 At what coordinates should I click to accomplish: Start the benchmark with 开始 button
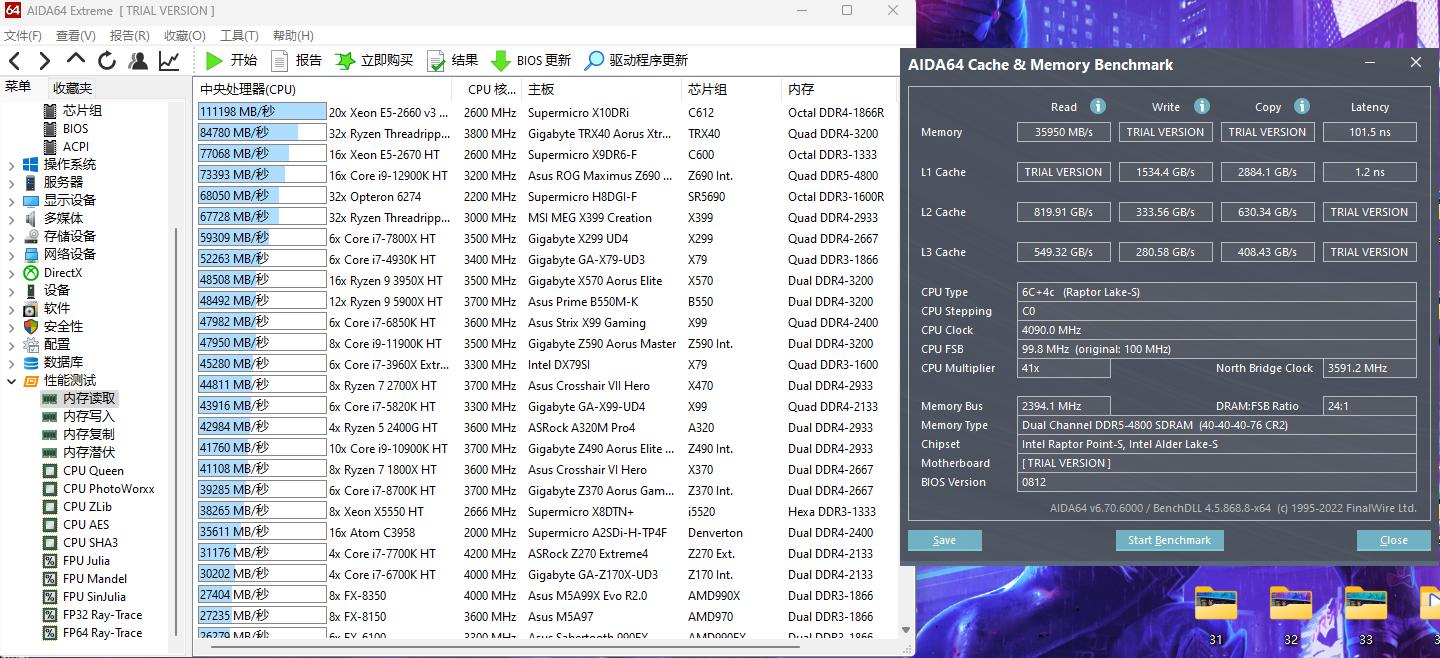point(231,60)
